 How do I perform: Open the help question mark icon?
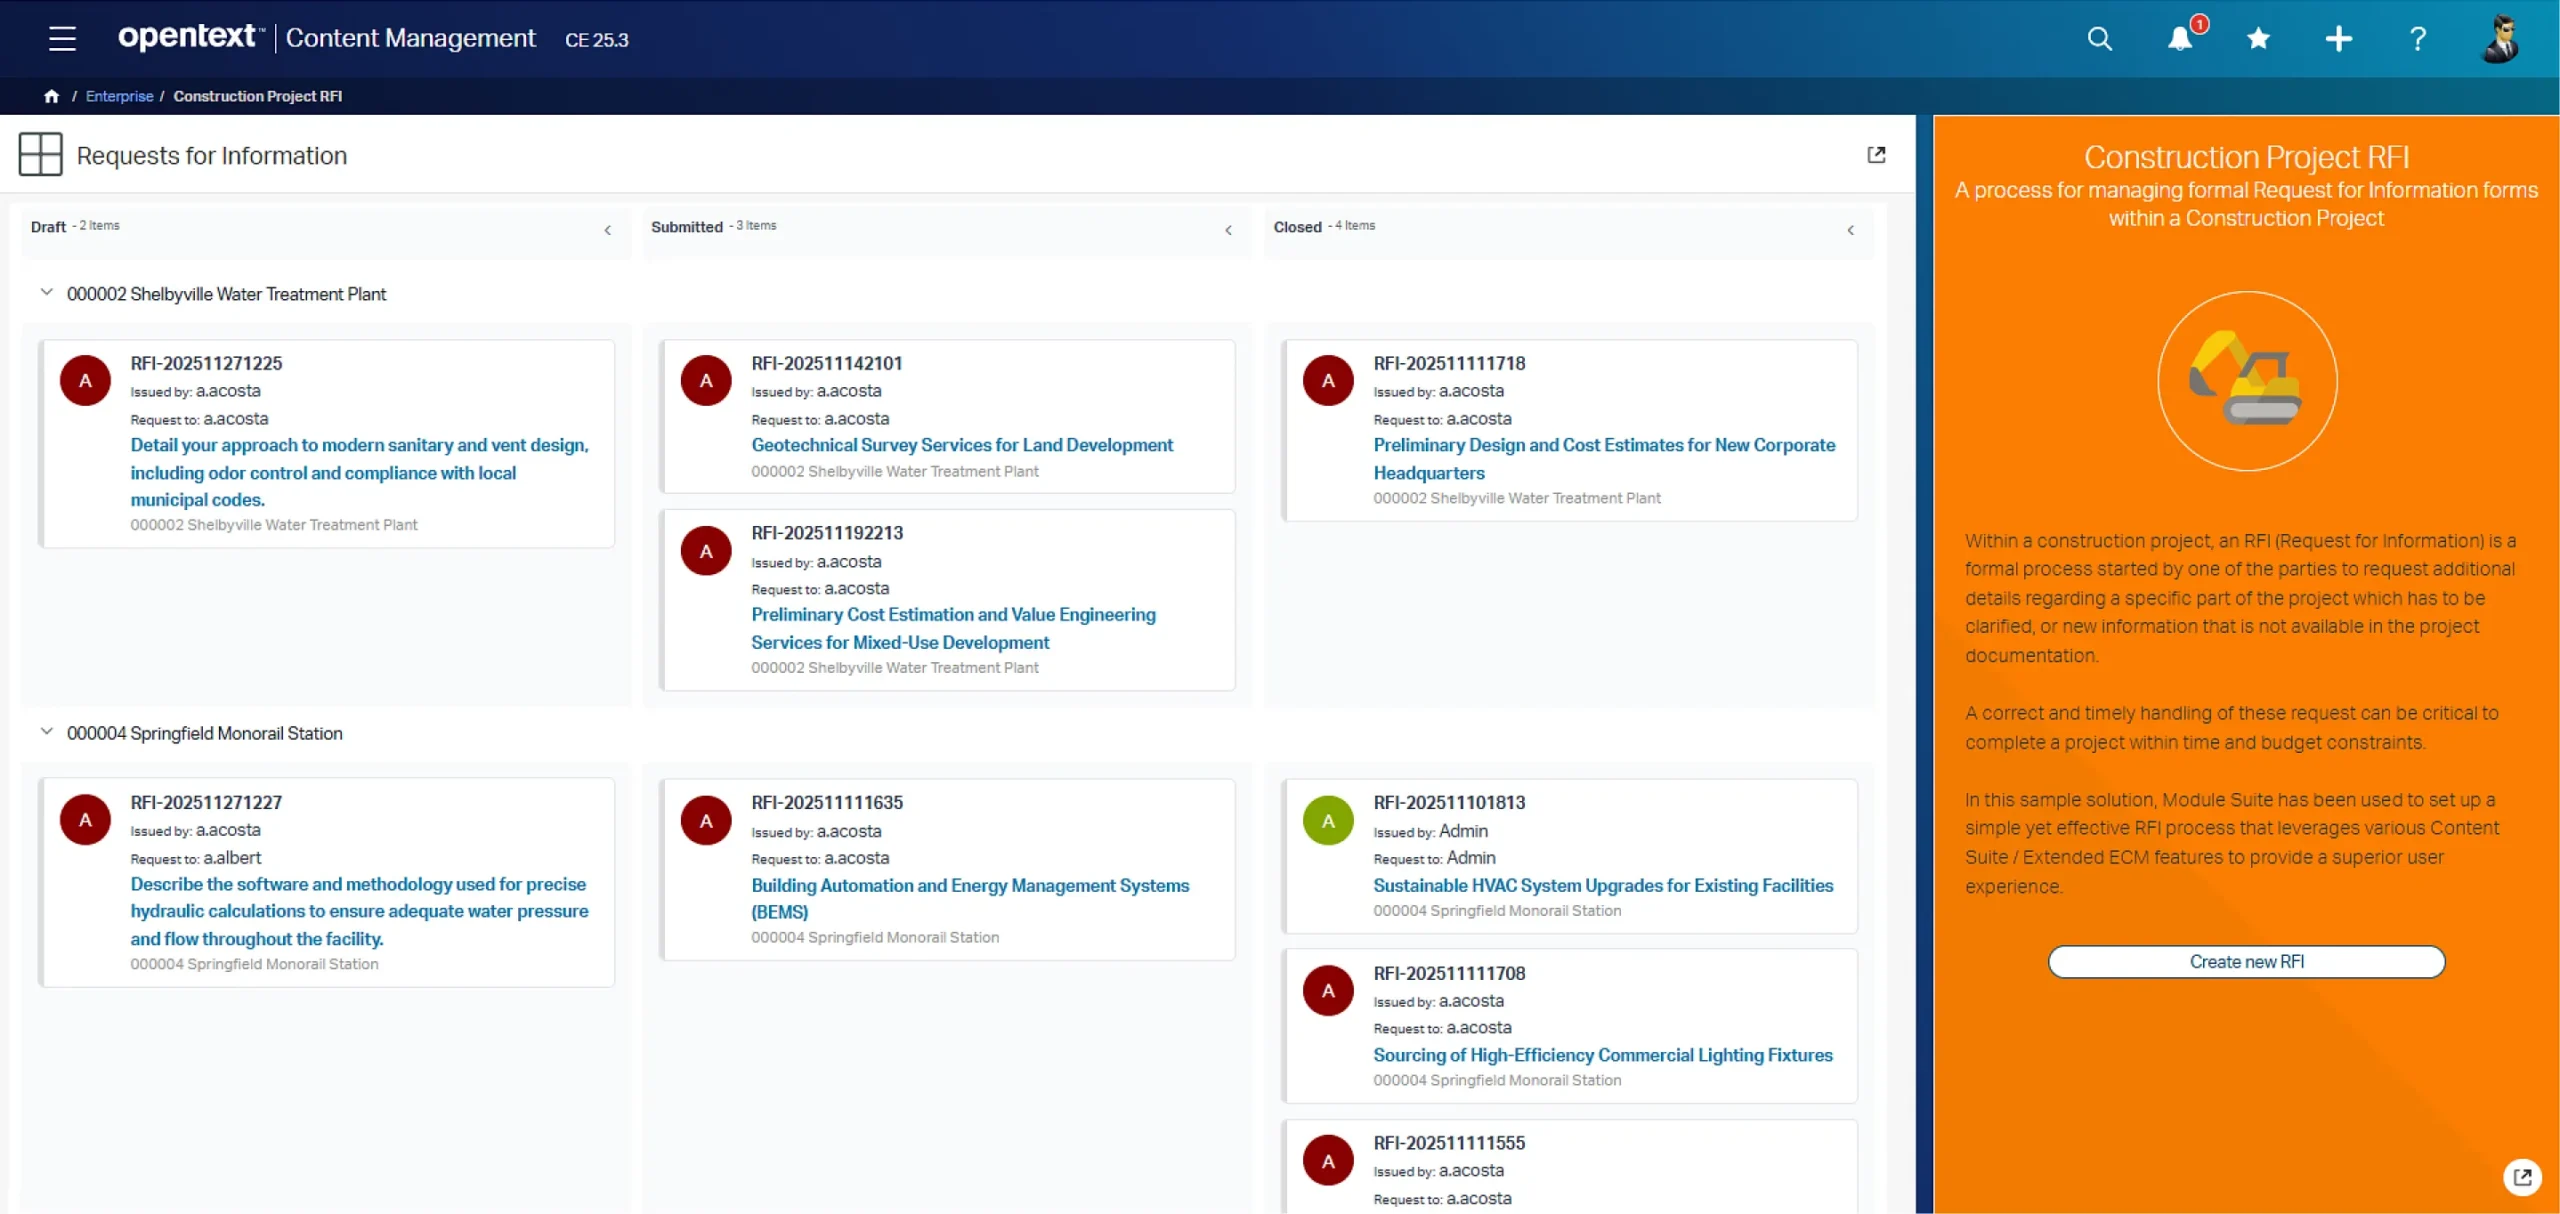coord(2417,39)
